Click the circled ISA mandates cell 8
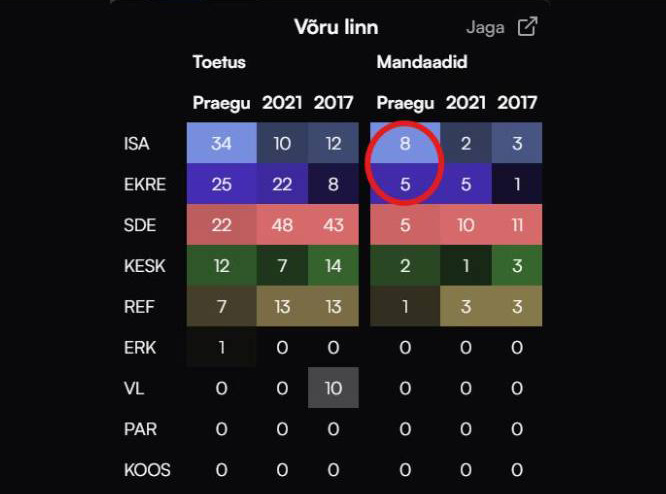 [405, 144]
